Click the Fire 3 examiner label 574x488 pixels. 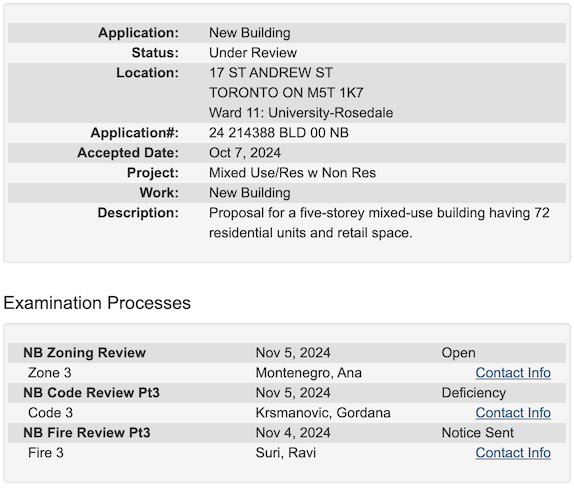pyautogui.click(x=46, y=453)
